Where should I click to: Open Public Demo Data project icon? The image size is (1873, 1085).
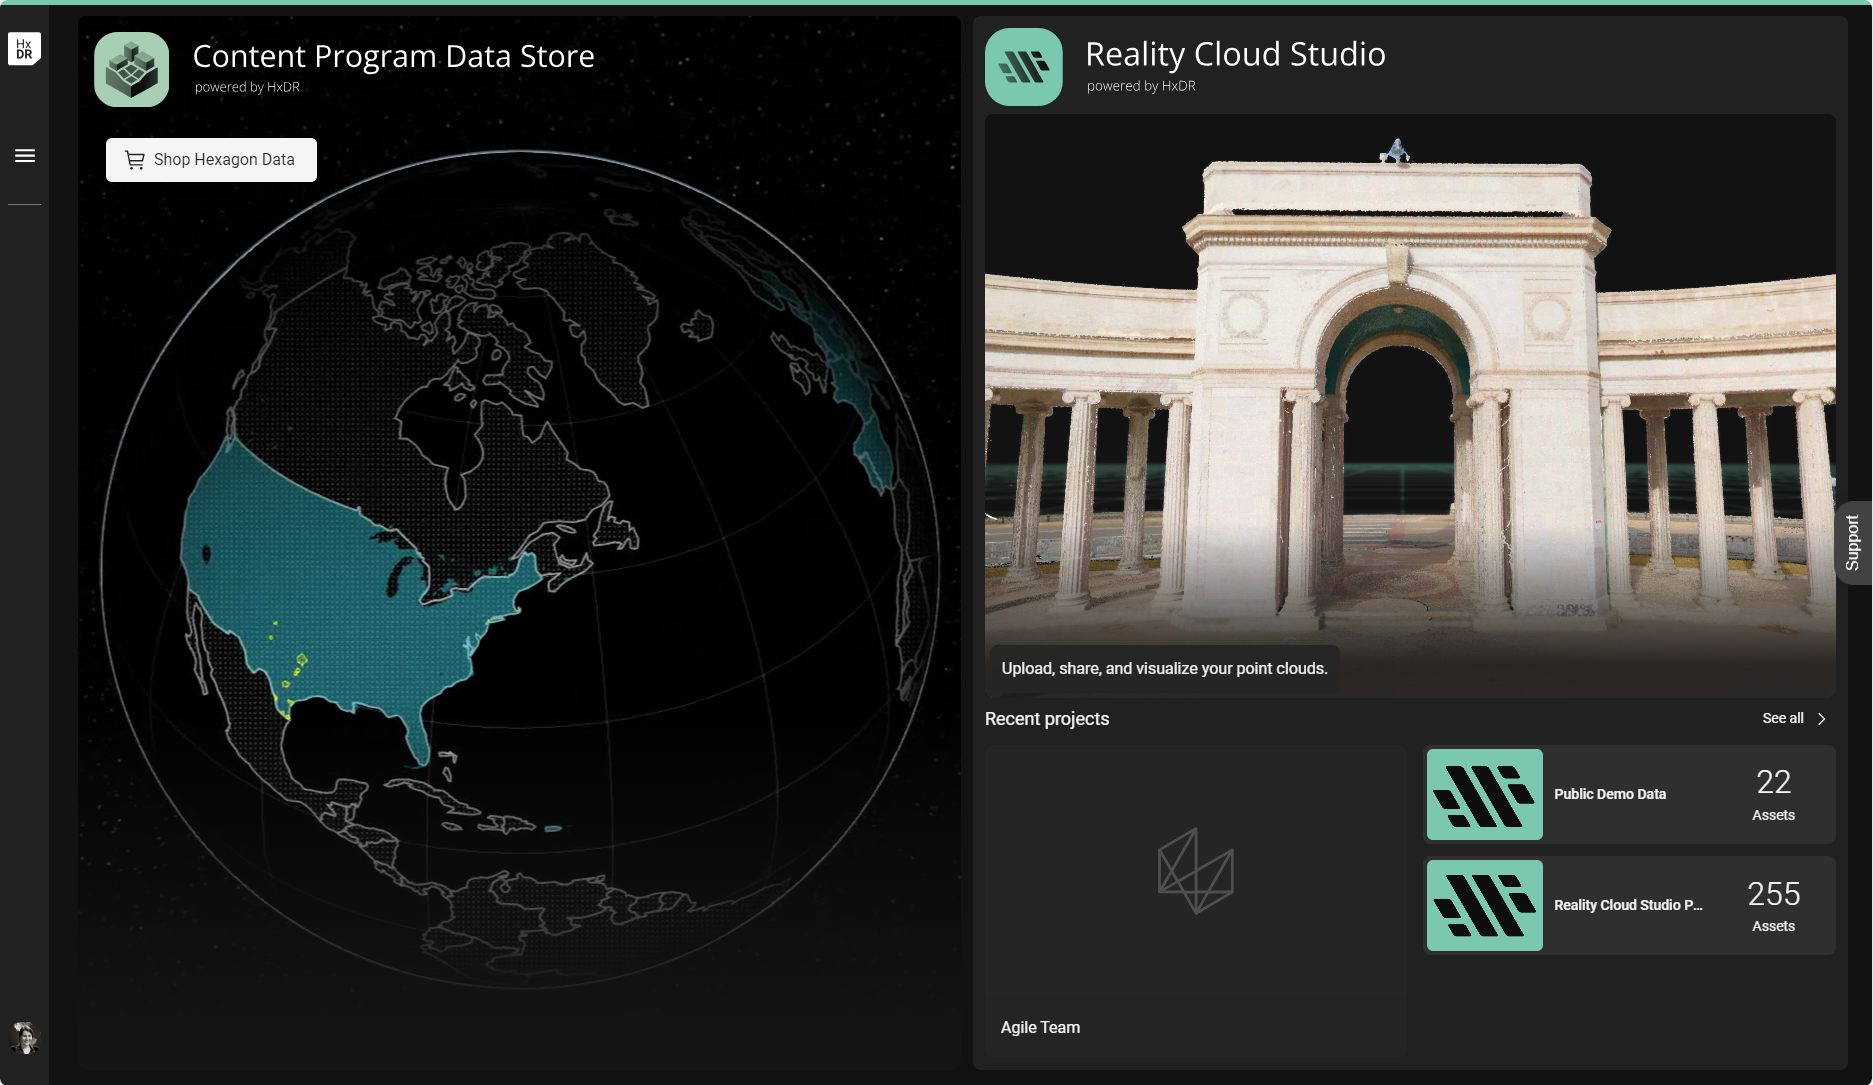[1484, 794]
